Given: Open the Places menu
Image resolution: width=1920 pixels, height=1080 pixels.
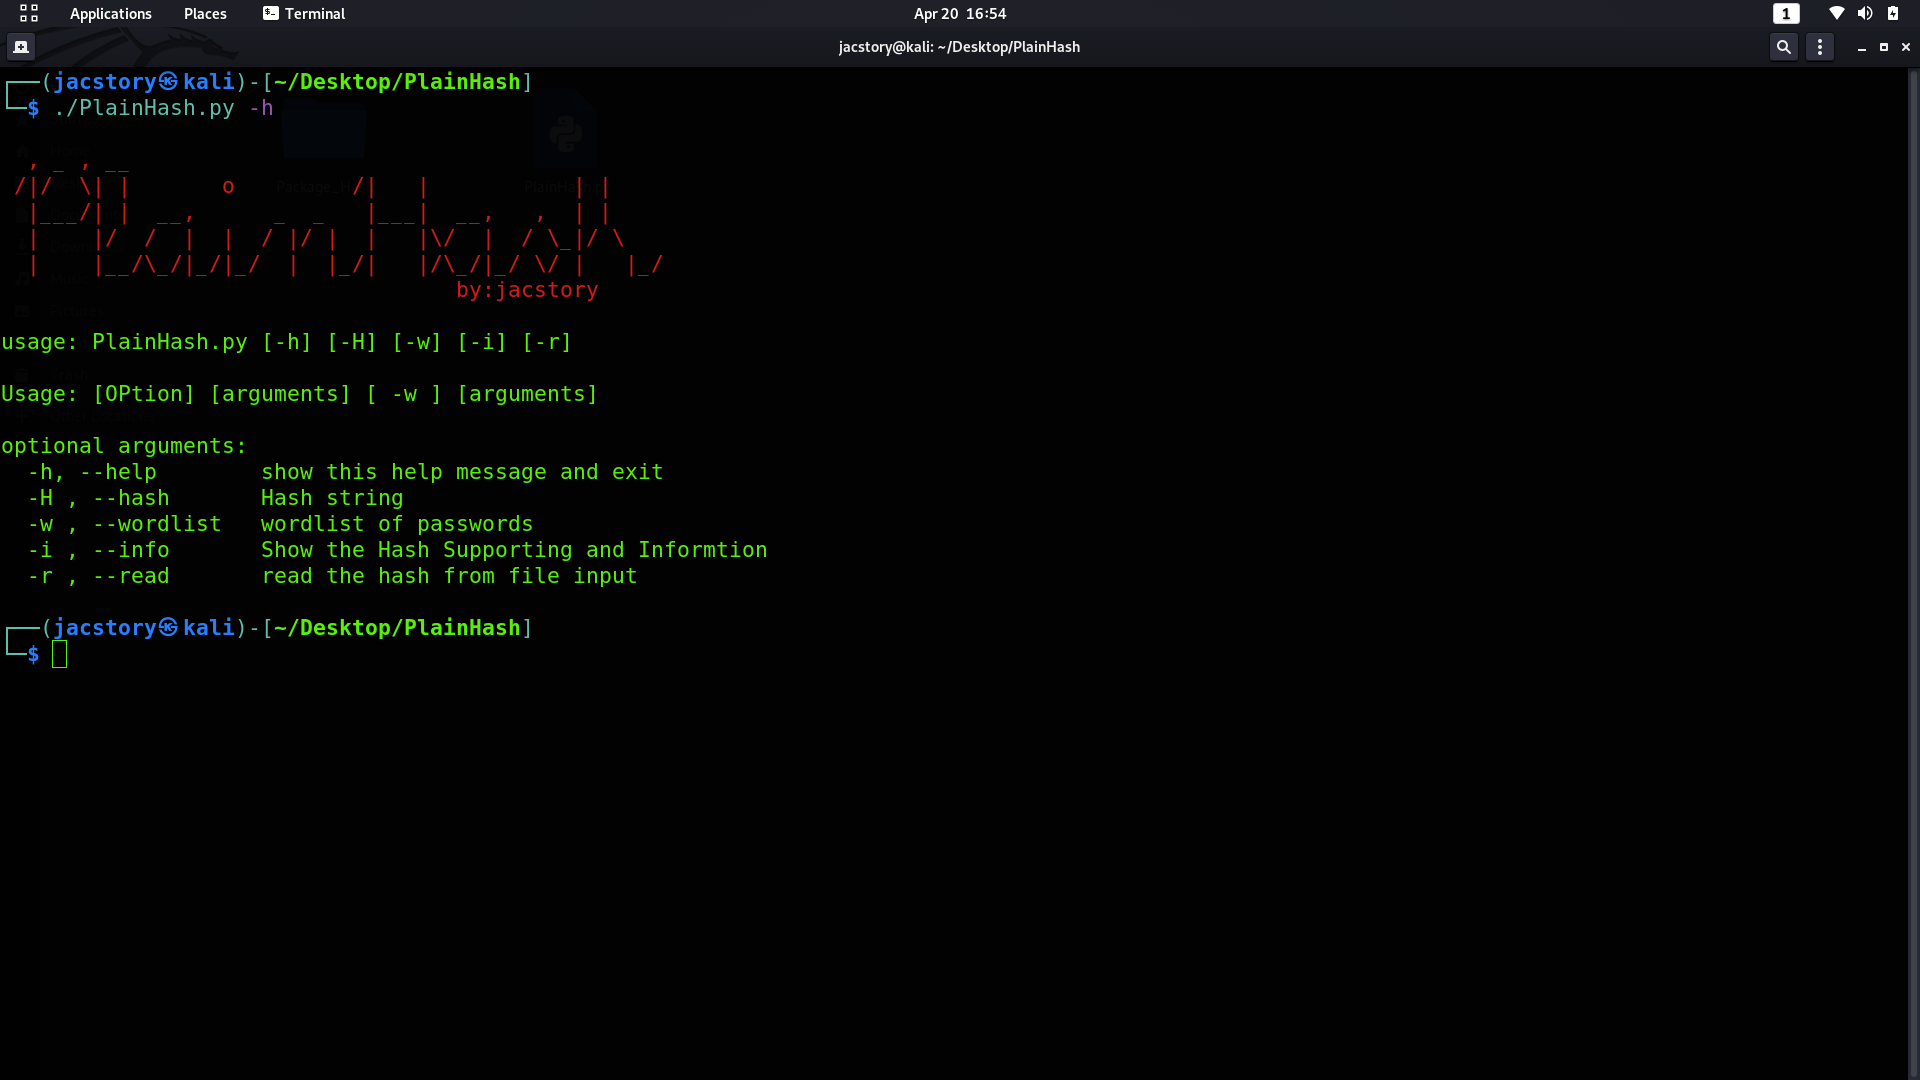Looking at the screenshot, I should pyautogui.click(x=205, y=13).
